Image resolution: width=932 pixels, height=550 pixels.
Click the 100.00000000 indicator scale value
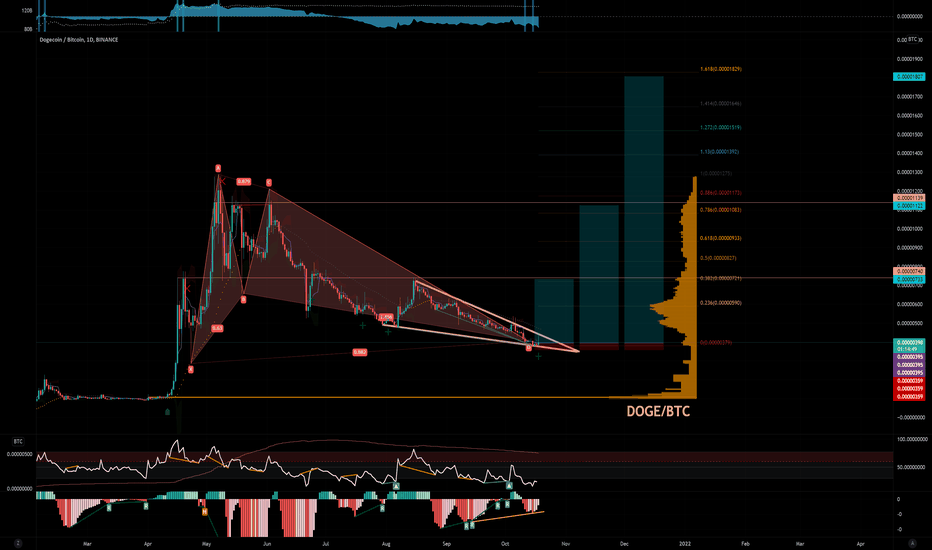tap(912, 439)
